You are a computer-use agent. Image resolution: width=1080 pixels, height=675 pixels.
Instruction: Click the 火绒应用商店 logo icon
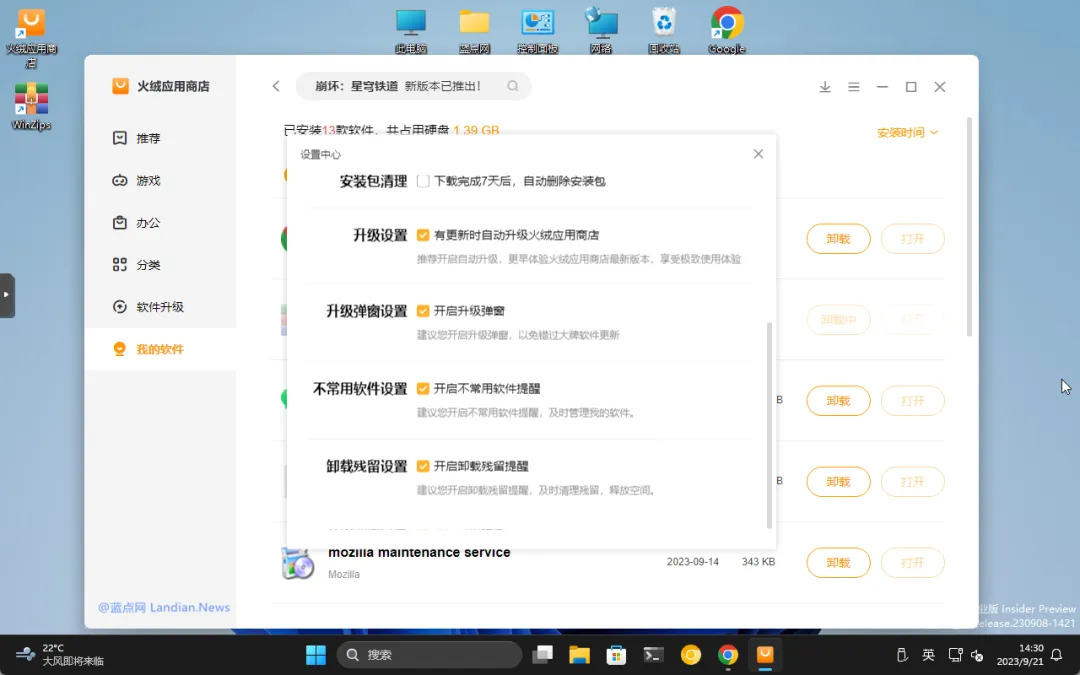point(121,85)
